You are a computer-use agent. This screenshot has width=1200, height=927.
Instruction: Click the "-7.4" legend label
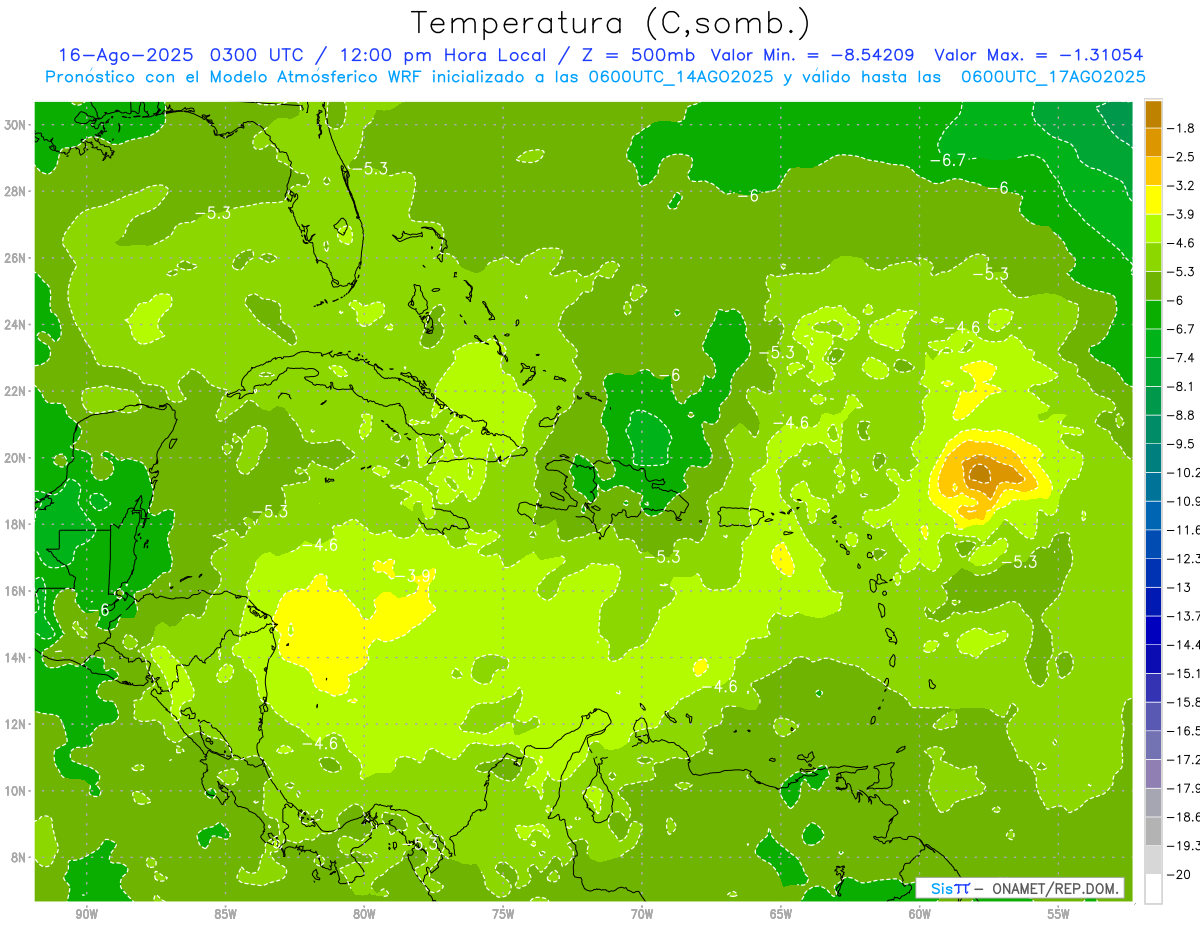coord(1183,358)
